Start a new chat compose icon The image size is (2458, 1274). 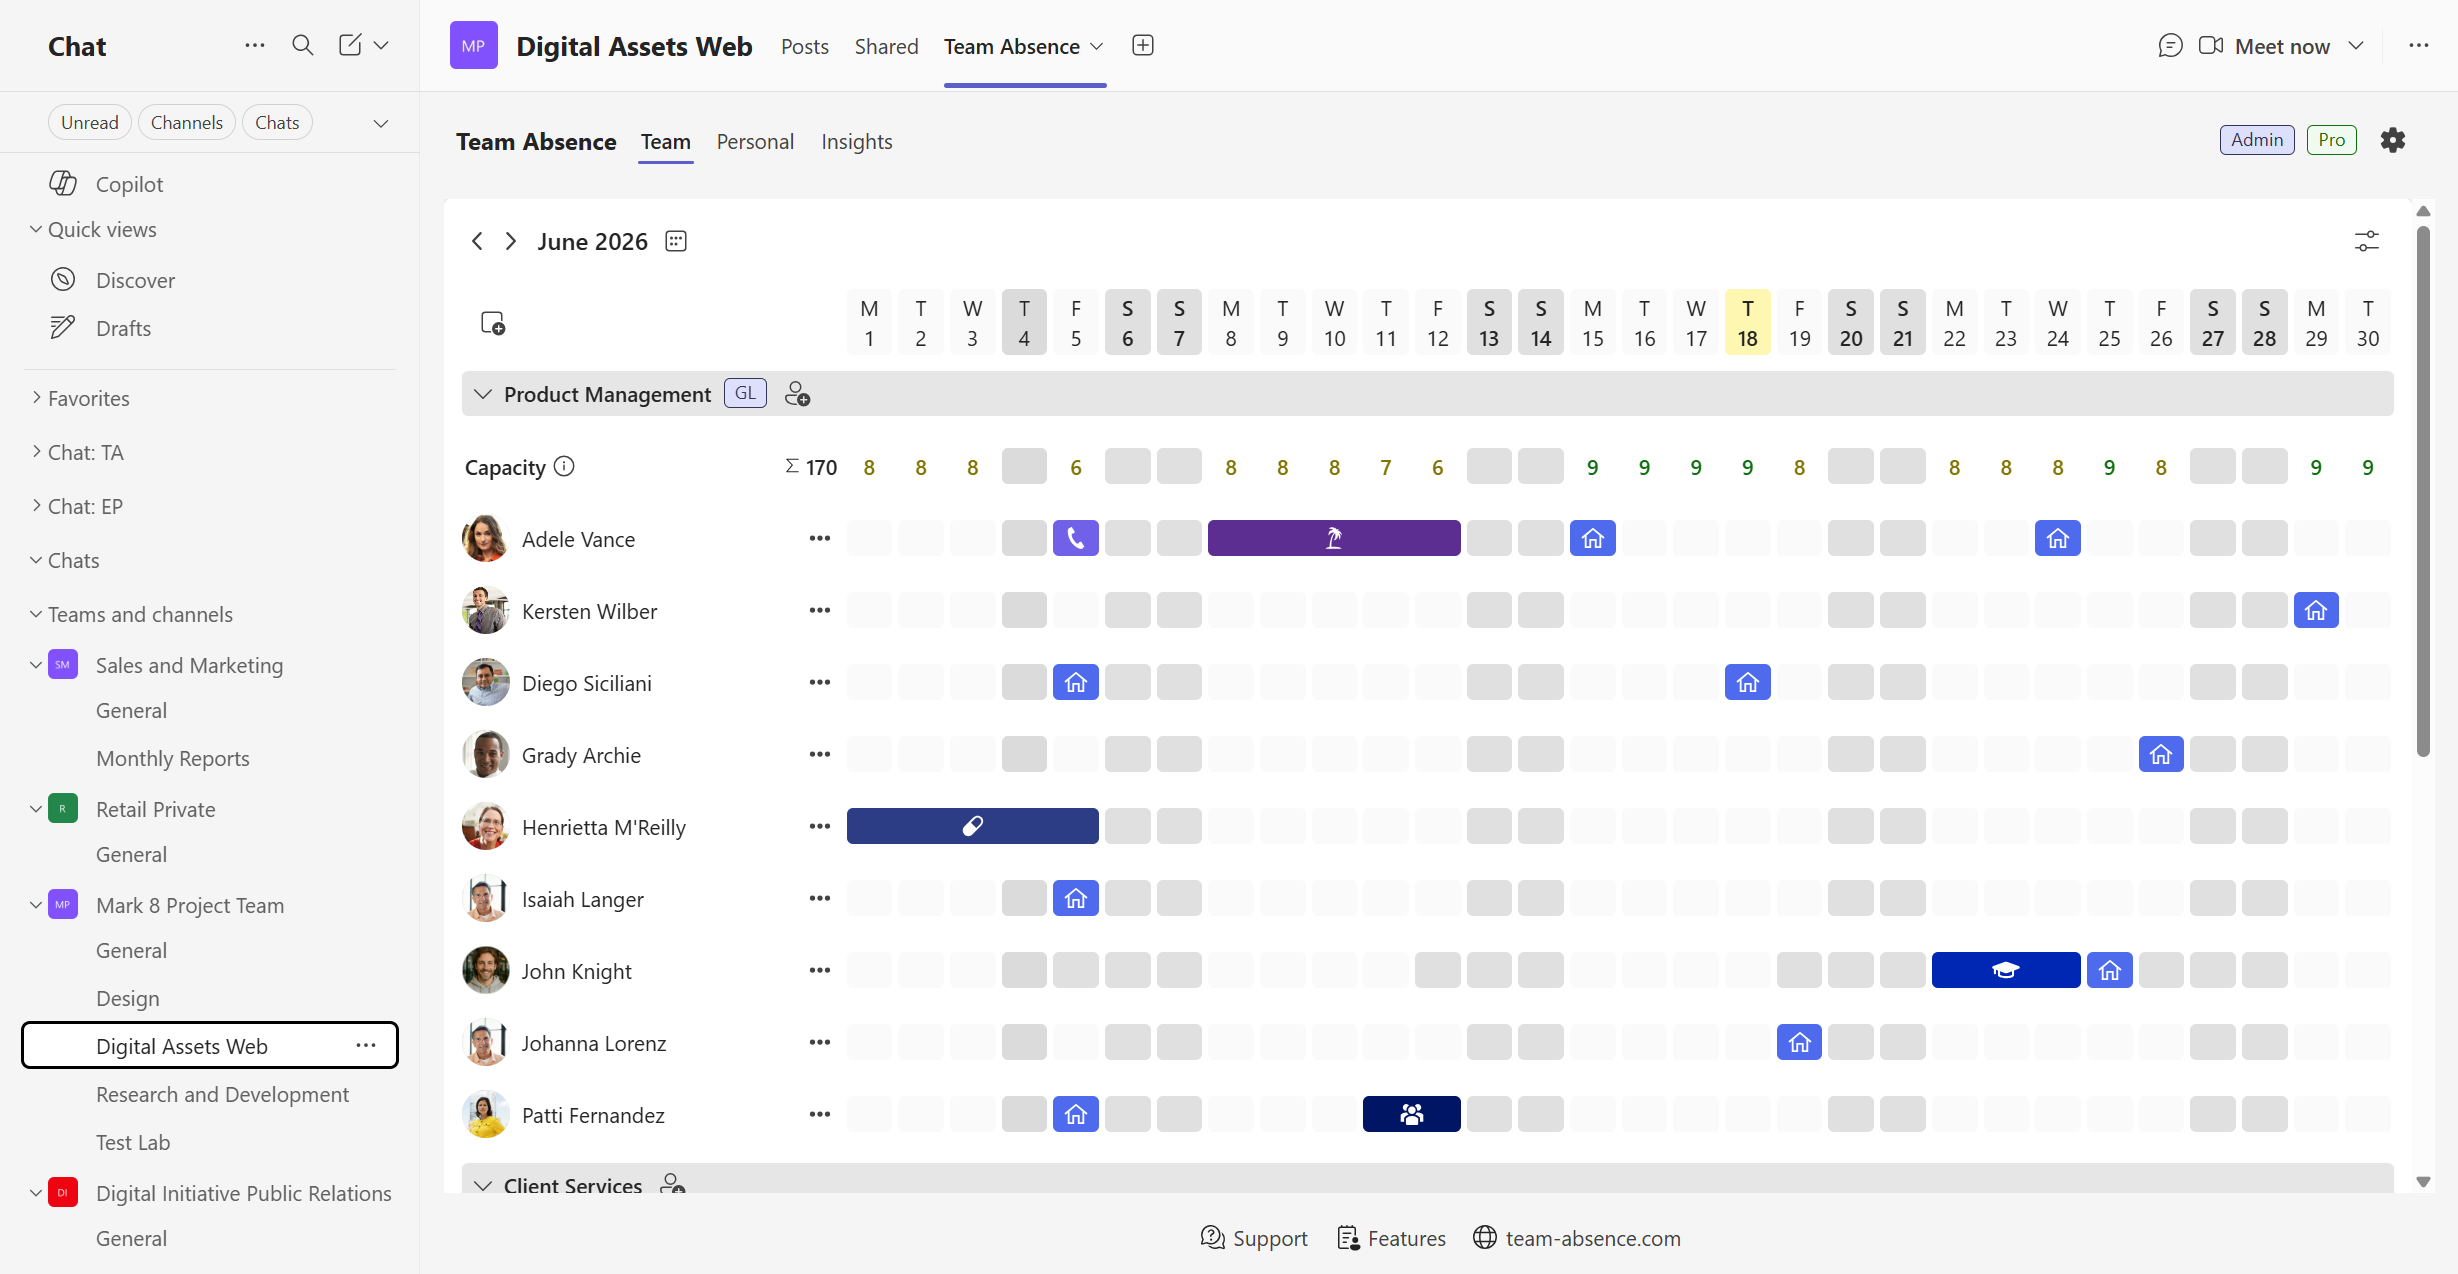350,46
